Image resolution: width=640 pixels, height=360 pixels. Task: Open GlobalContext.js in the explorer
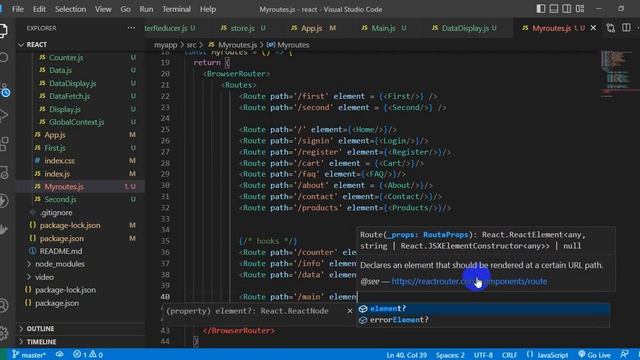pyautogui.click(x=80, y=122)
